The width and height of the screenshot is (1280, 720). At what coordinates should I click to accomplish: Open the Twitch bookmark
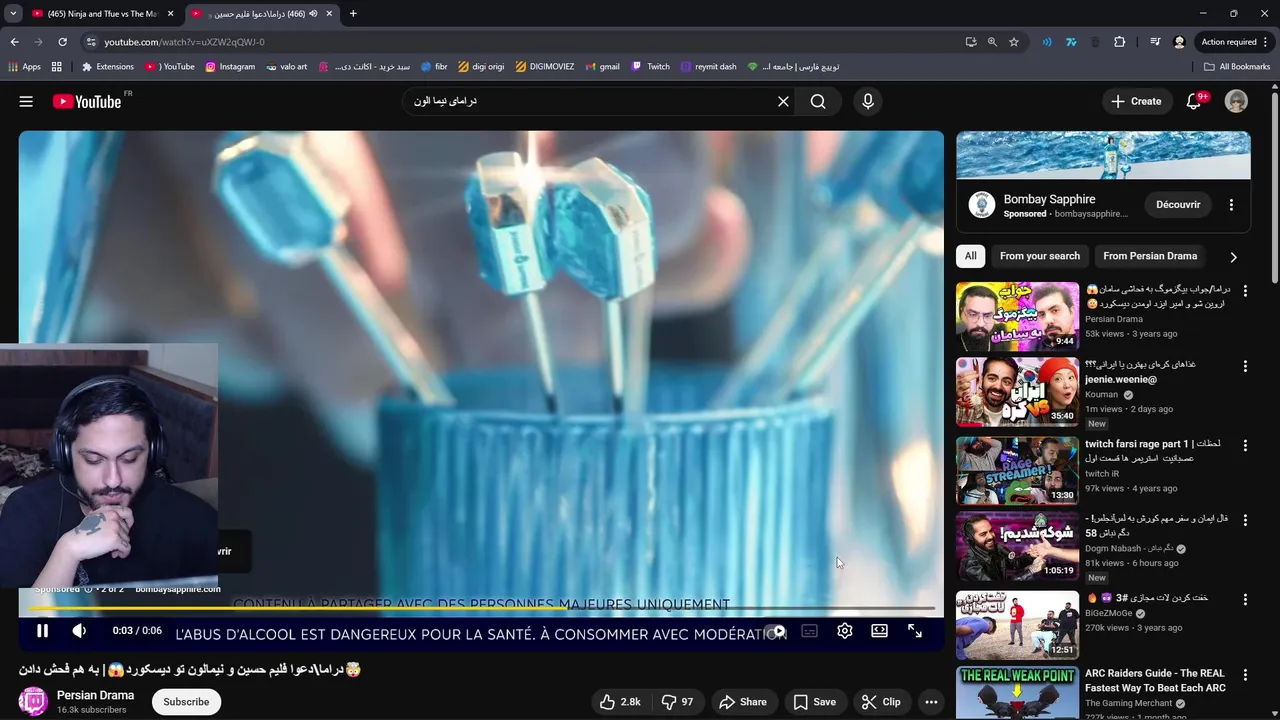click(651, 67)
